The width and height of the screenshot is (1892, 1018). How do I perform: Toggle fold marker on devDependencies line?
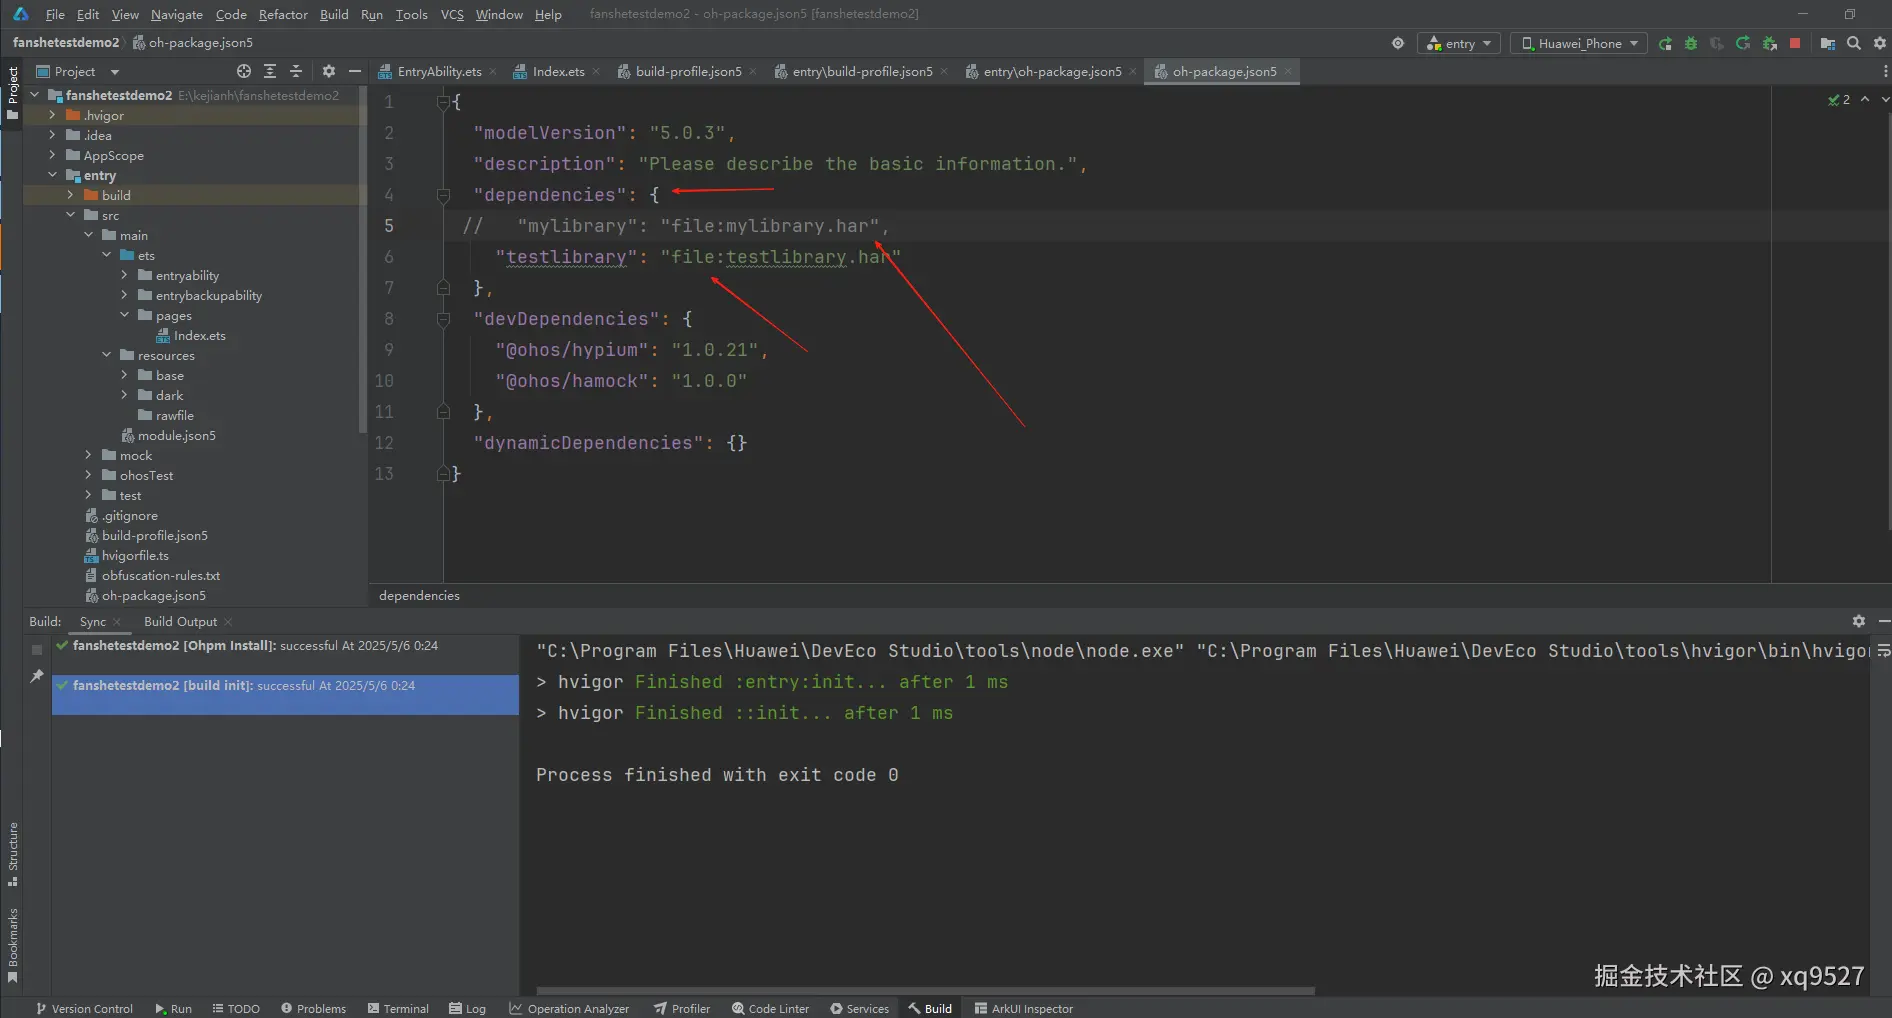443,319
